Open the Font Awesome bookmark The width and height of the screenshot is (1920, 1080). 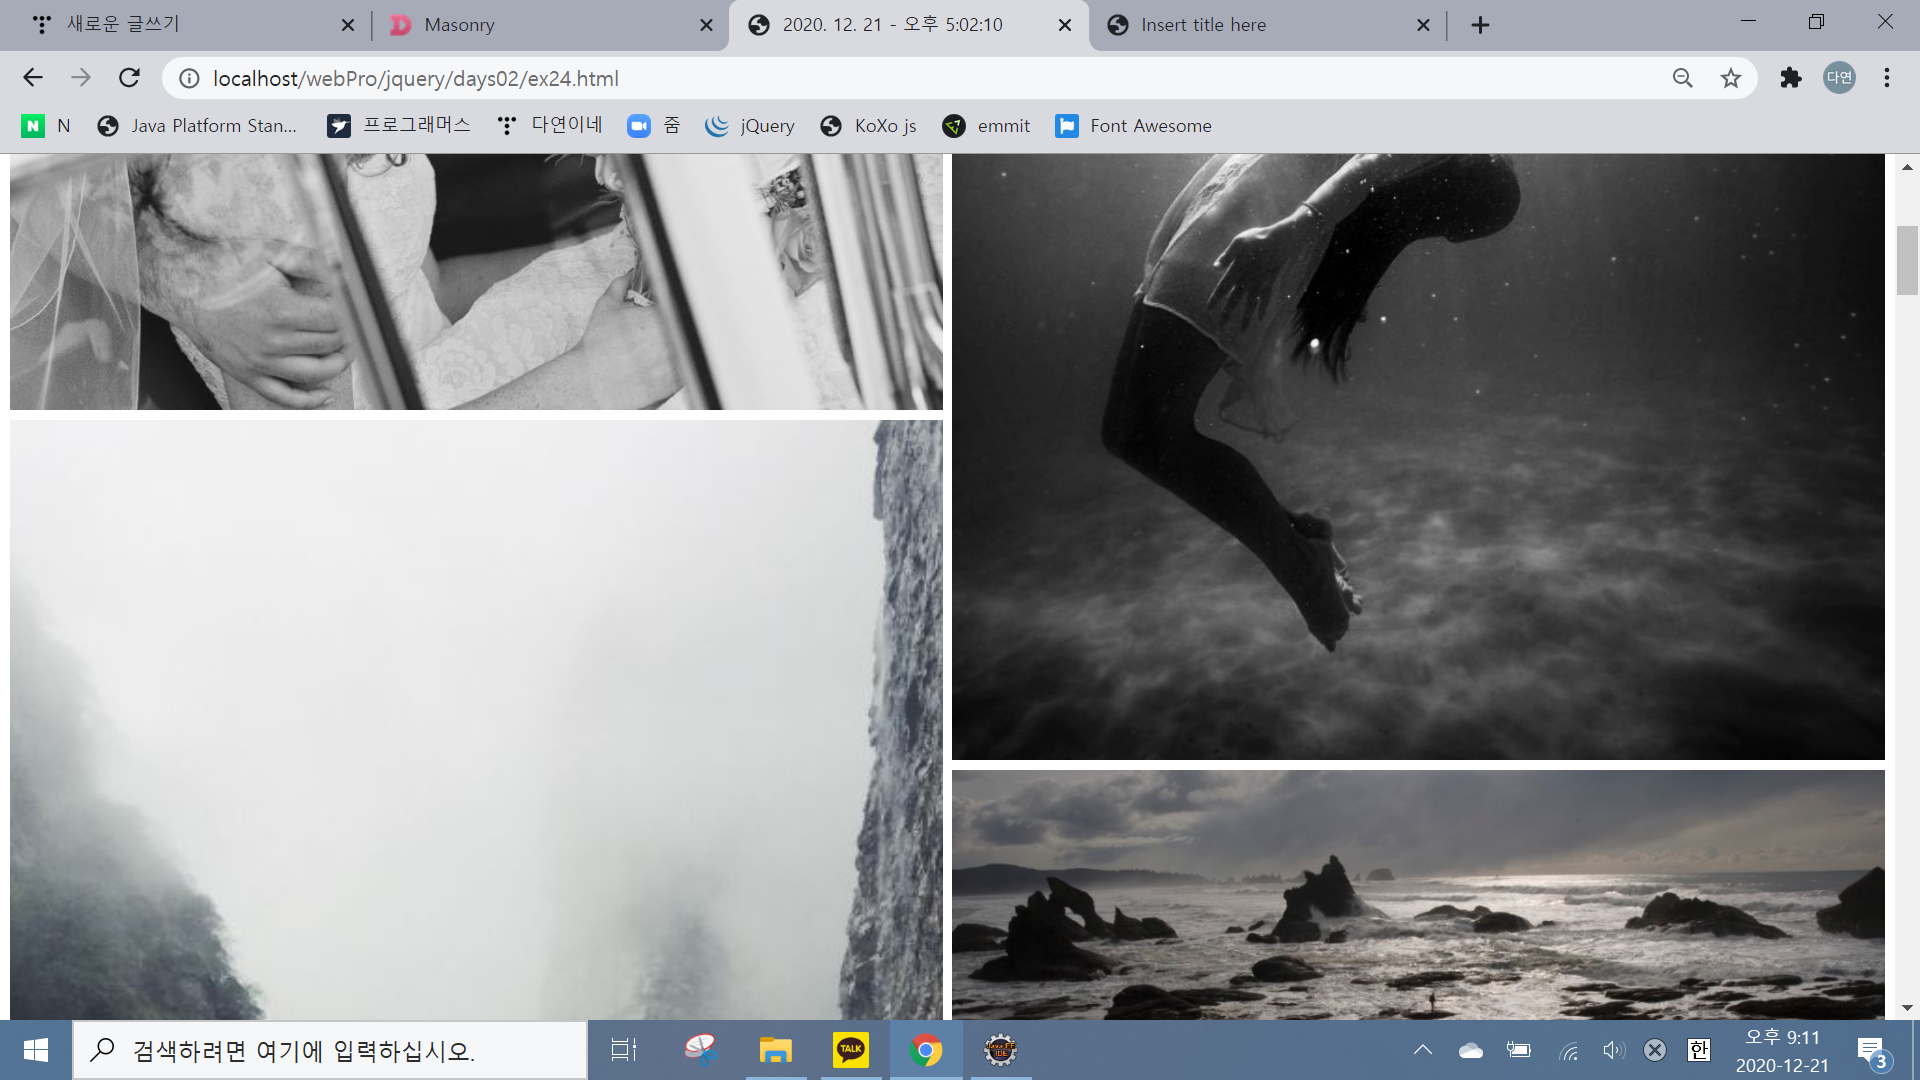click(1134, 126)
